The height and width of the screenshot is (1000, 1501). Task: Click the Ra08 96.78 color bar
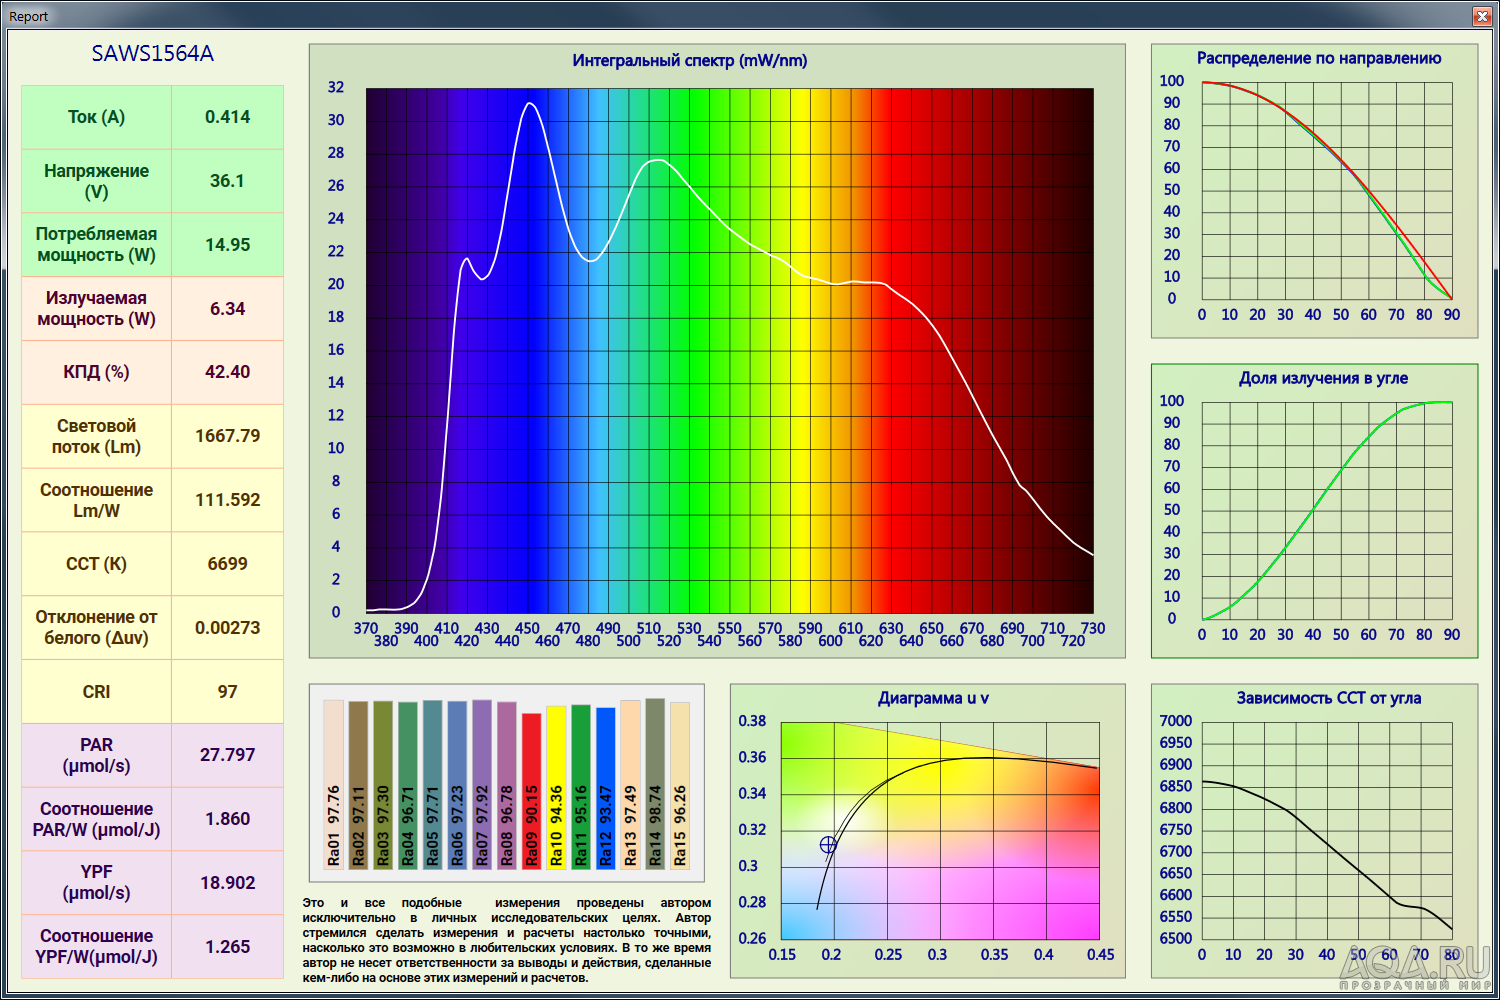[507, 785]
